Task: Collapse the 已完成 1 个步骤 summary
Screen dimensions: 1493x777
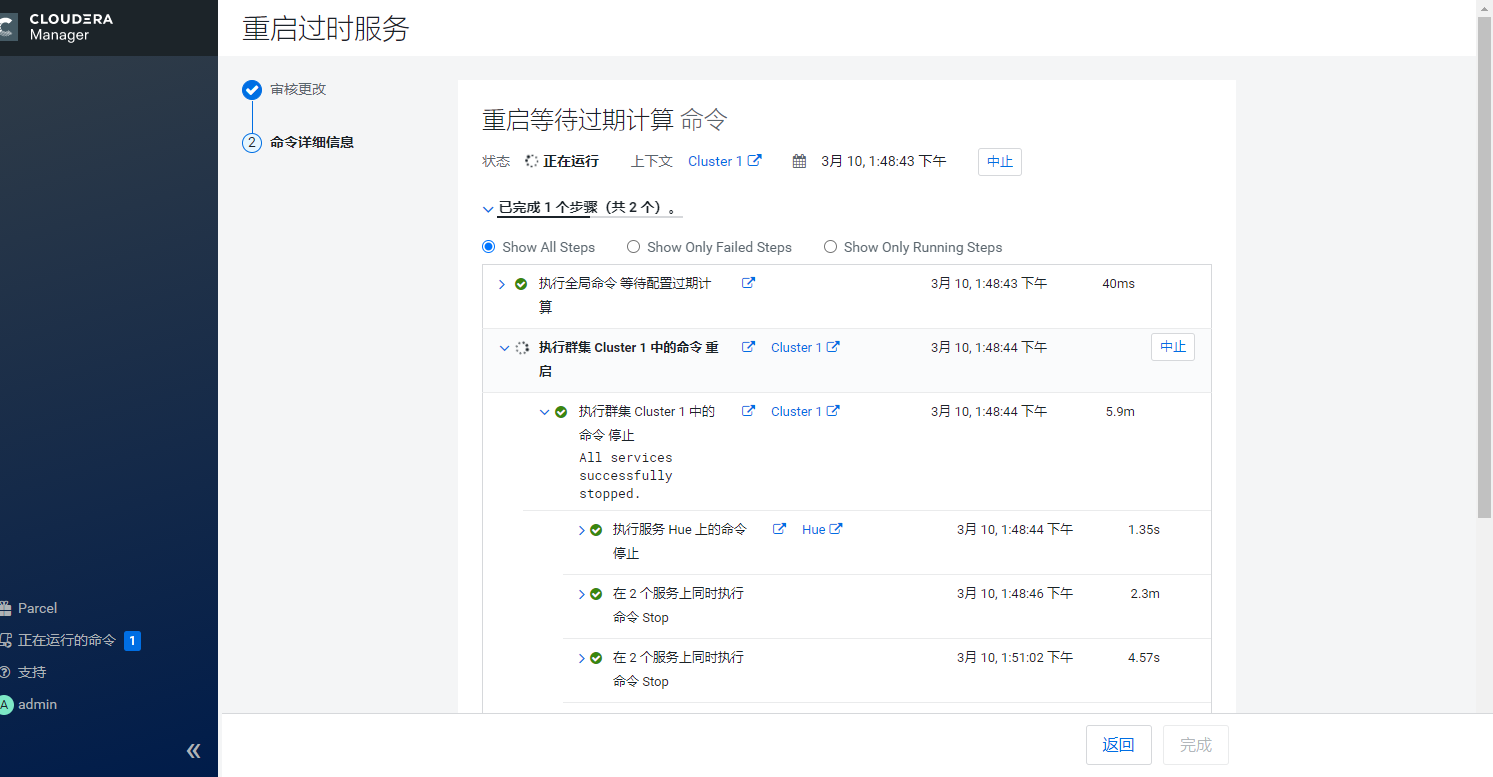Action: [x=488, y=209]
